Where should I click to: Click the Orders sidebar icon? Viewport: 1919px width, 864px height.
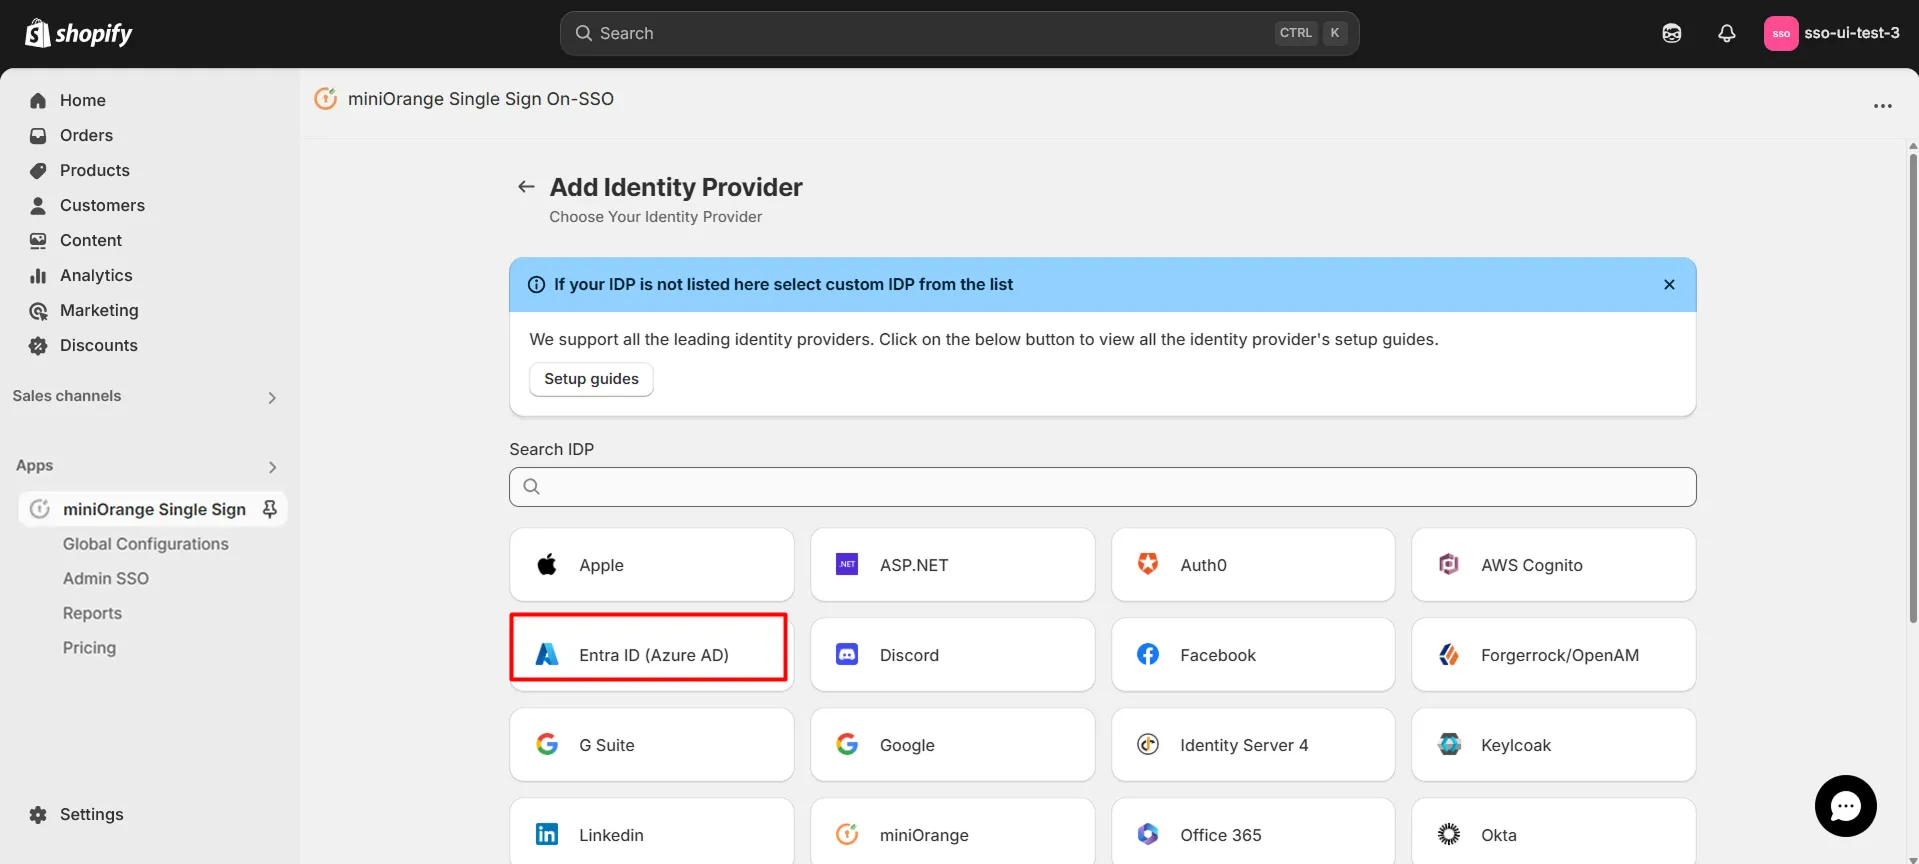point(38,135)
